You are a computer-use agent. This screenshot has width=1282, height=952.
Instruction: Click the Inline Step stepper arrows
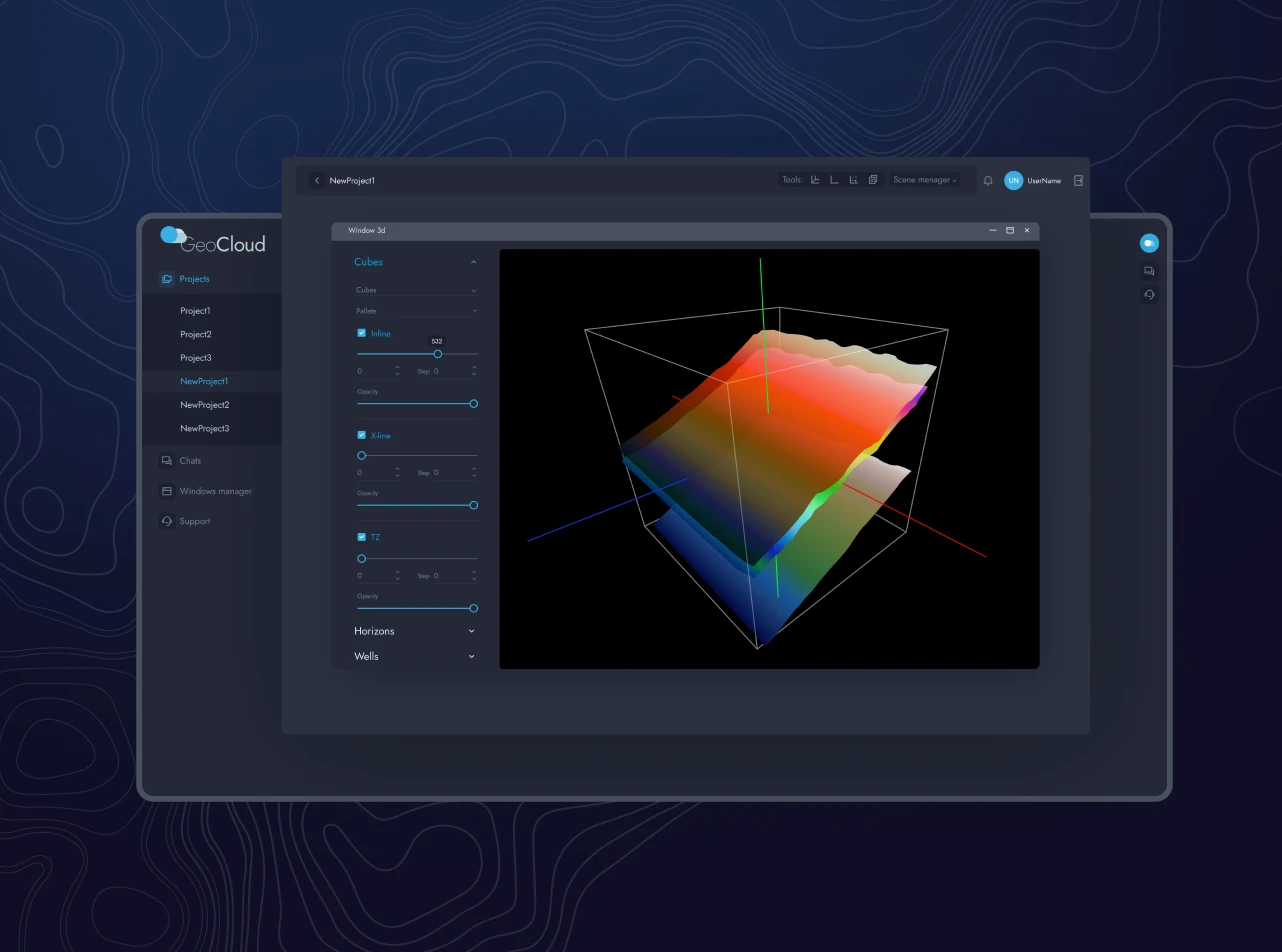coord(474,371)
